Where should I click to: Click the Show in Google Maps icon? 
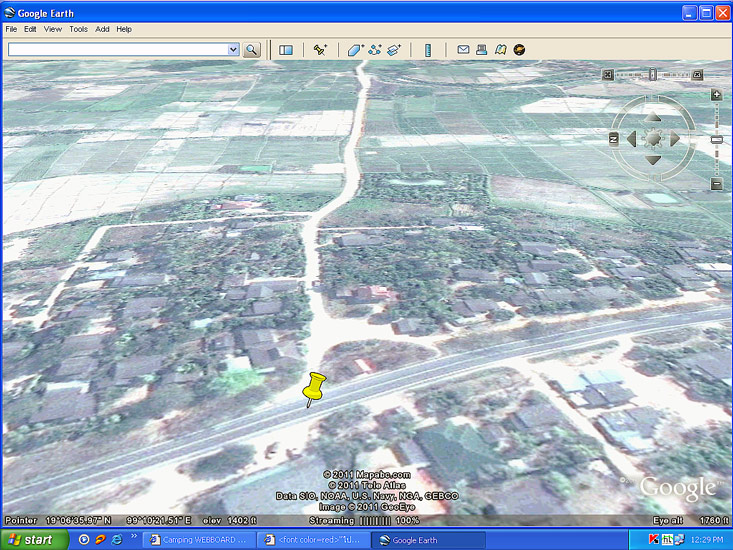(x=500, y=49)
